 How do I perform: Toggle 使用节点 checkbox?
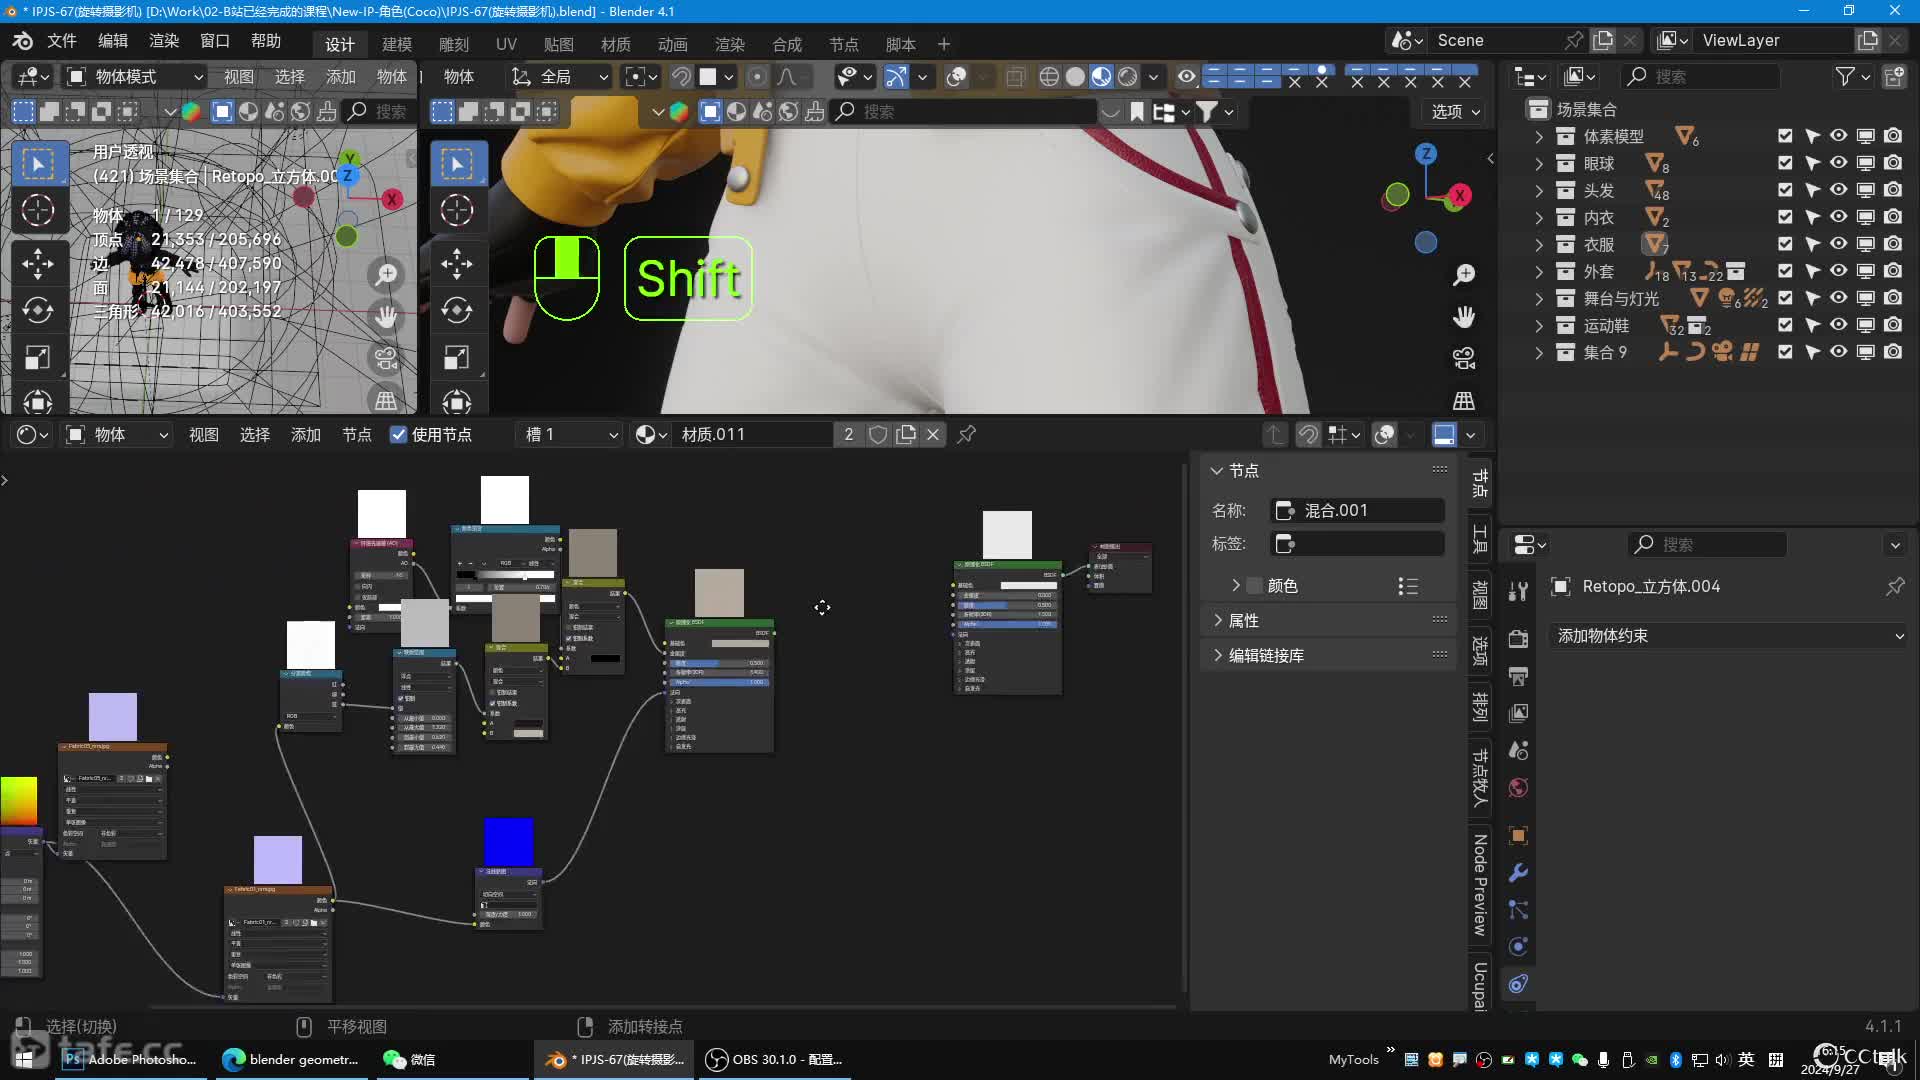398,434
